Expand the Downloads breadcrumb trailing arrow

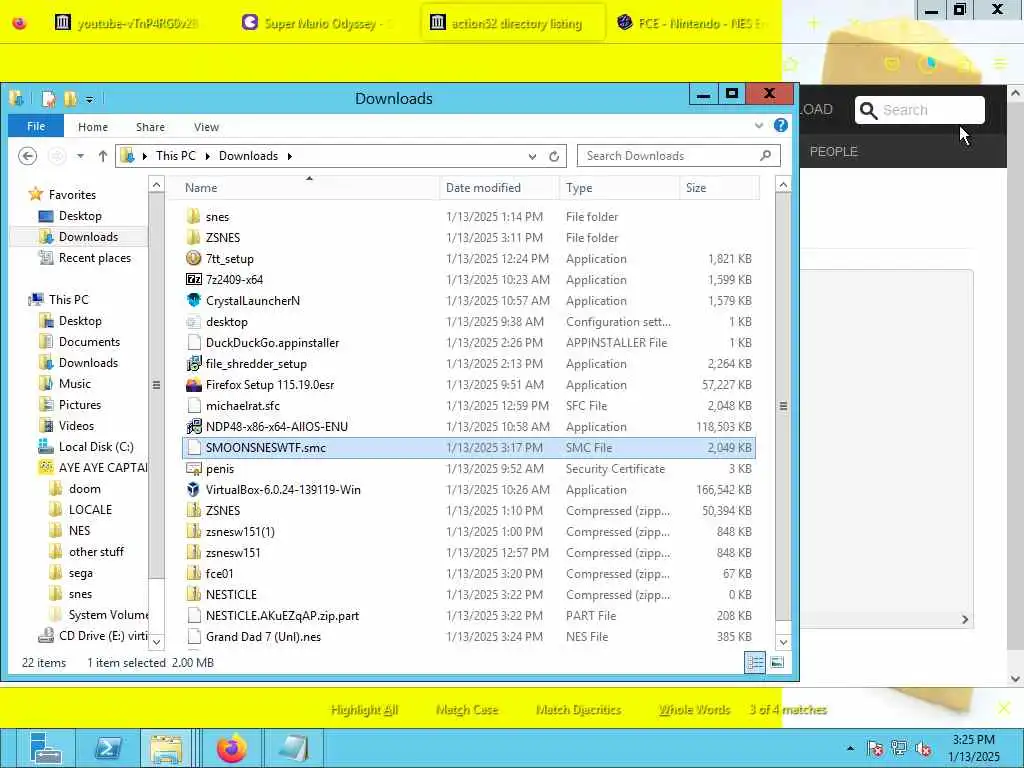[289, 156]
